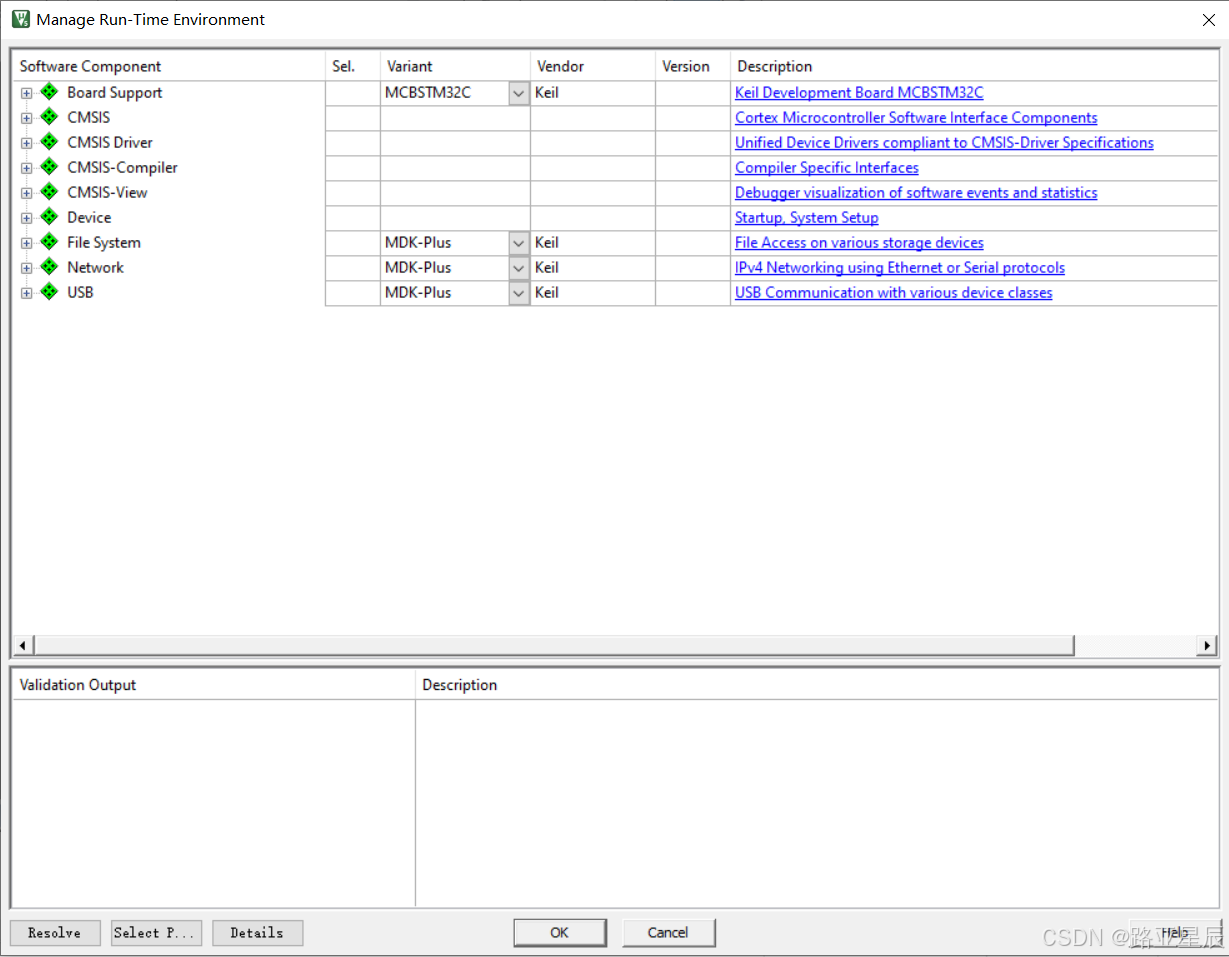Click the Validation Output column header

pyautogui.click(x=213, y=685)
